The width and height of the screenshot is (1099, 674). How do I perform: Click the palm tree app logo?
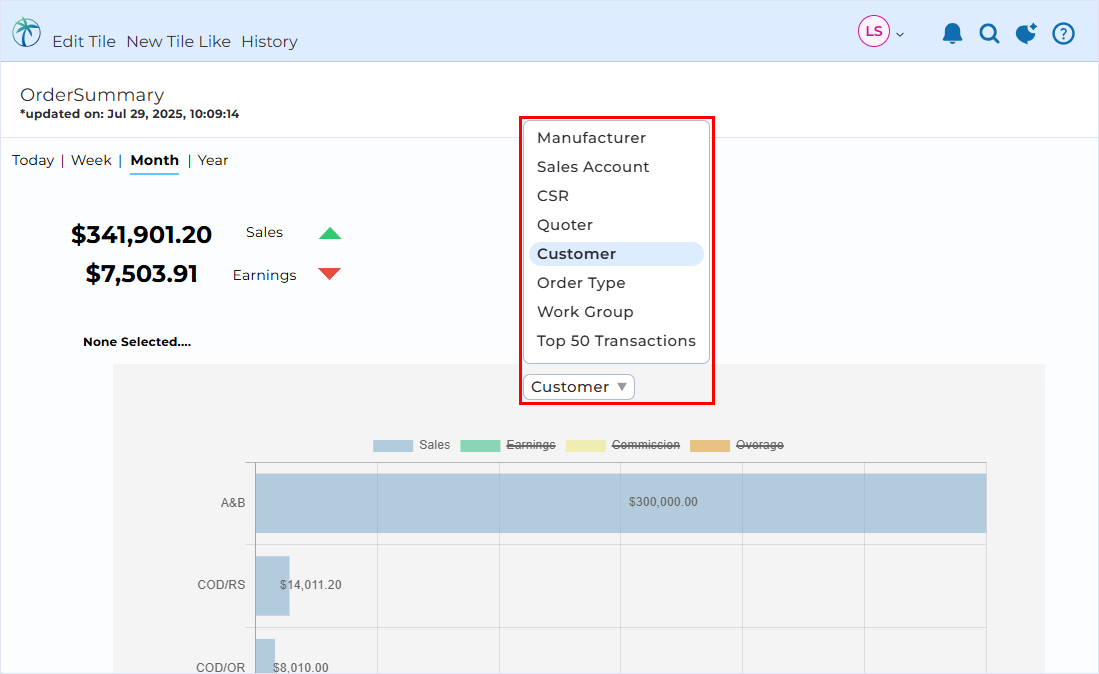pos(27,32)
